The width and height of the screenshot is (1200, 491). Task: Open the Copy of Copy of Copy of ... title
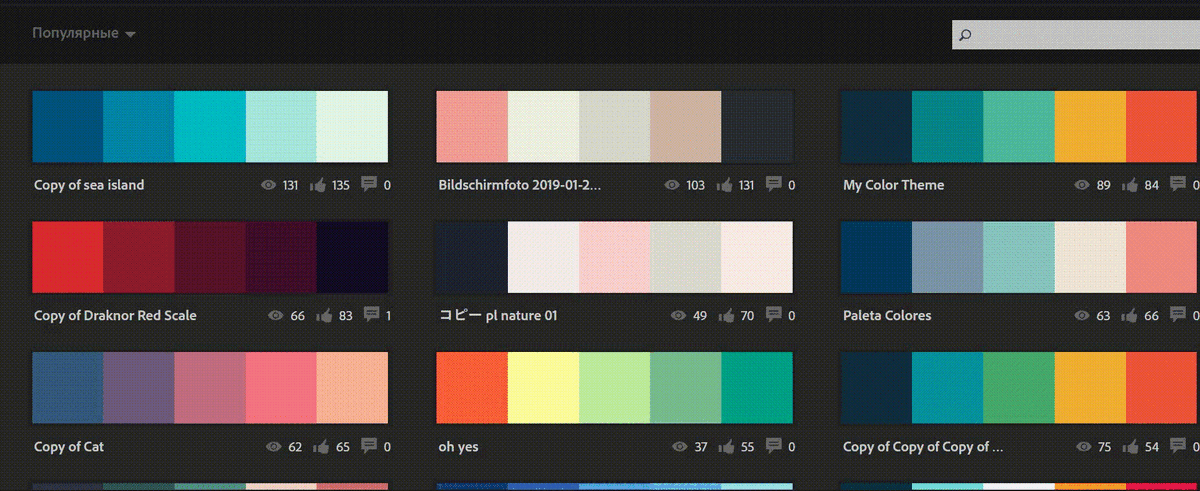pyautogui.click(x=922, y=447)
